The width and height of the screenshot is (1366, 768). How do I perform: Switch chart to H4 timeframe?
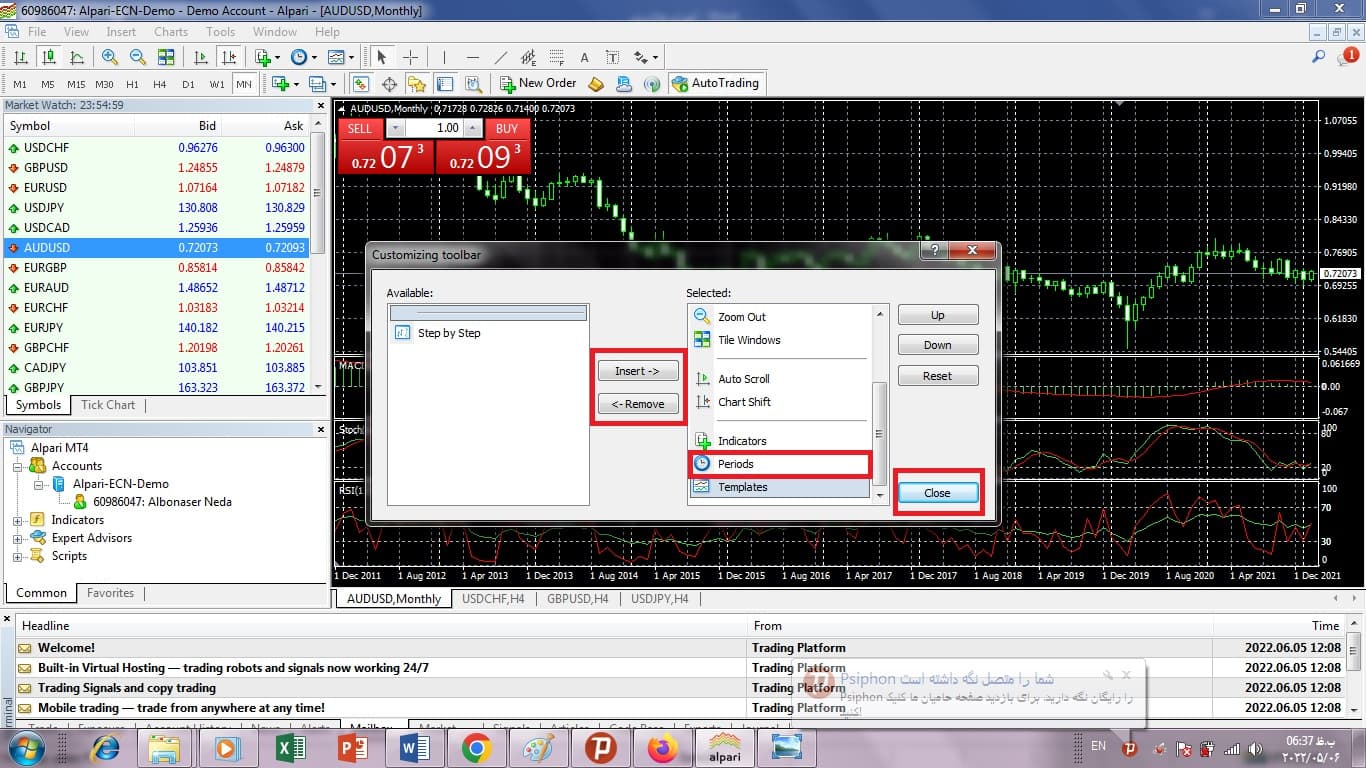(160, 84)
